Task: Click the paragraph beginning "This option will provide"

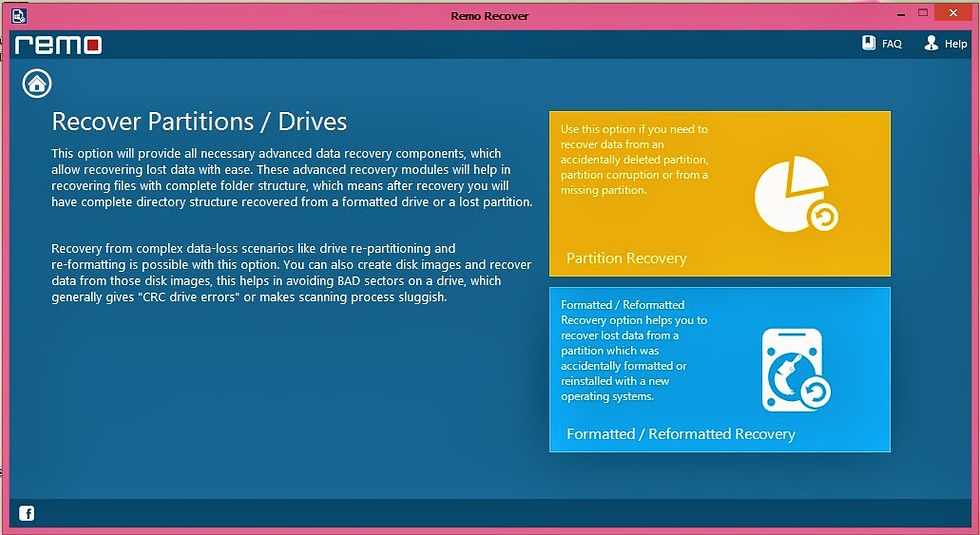Action: tap(292, 178)
